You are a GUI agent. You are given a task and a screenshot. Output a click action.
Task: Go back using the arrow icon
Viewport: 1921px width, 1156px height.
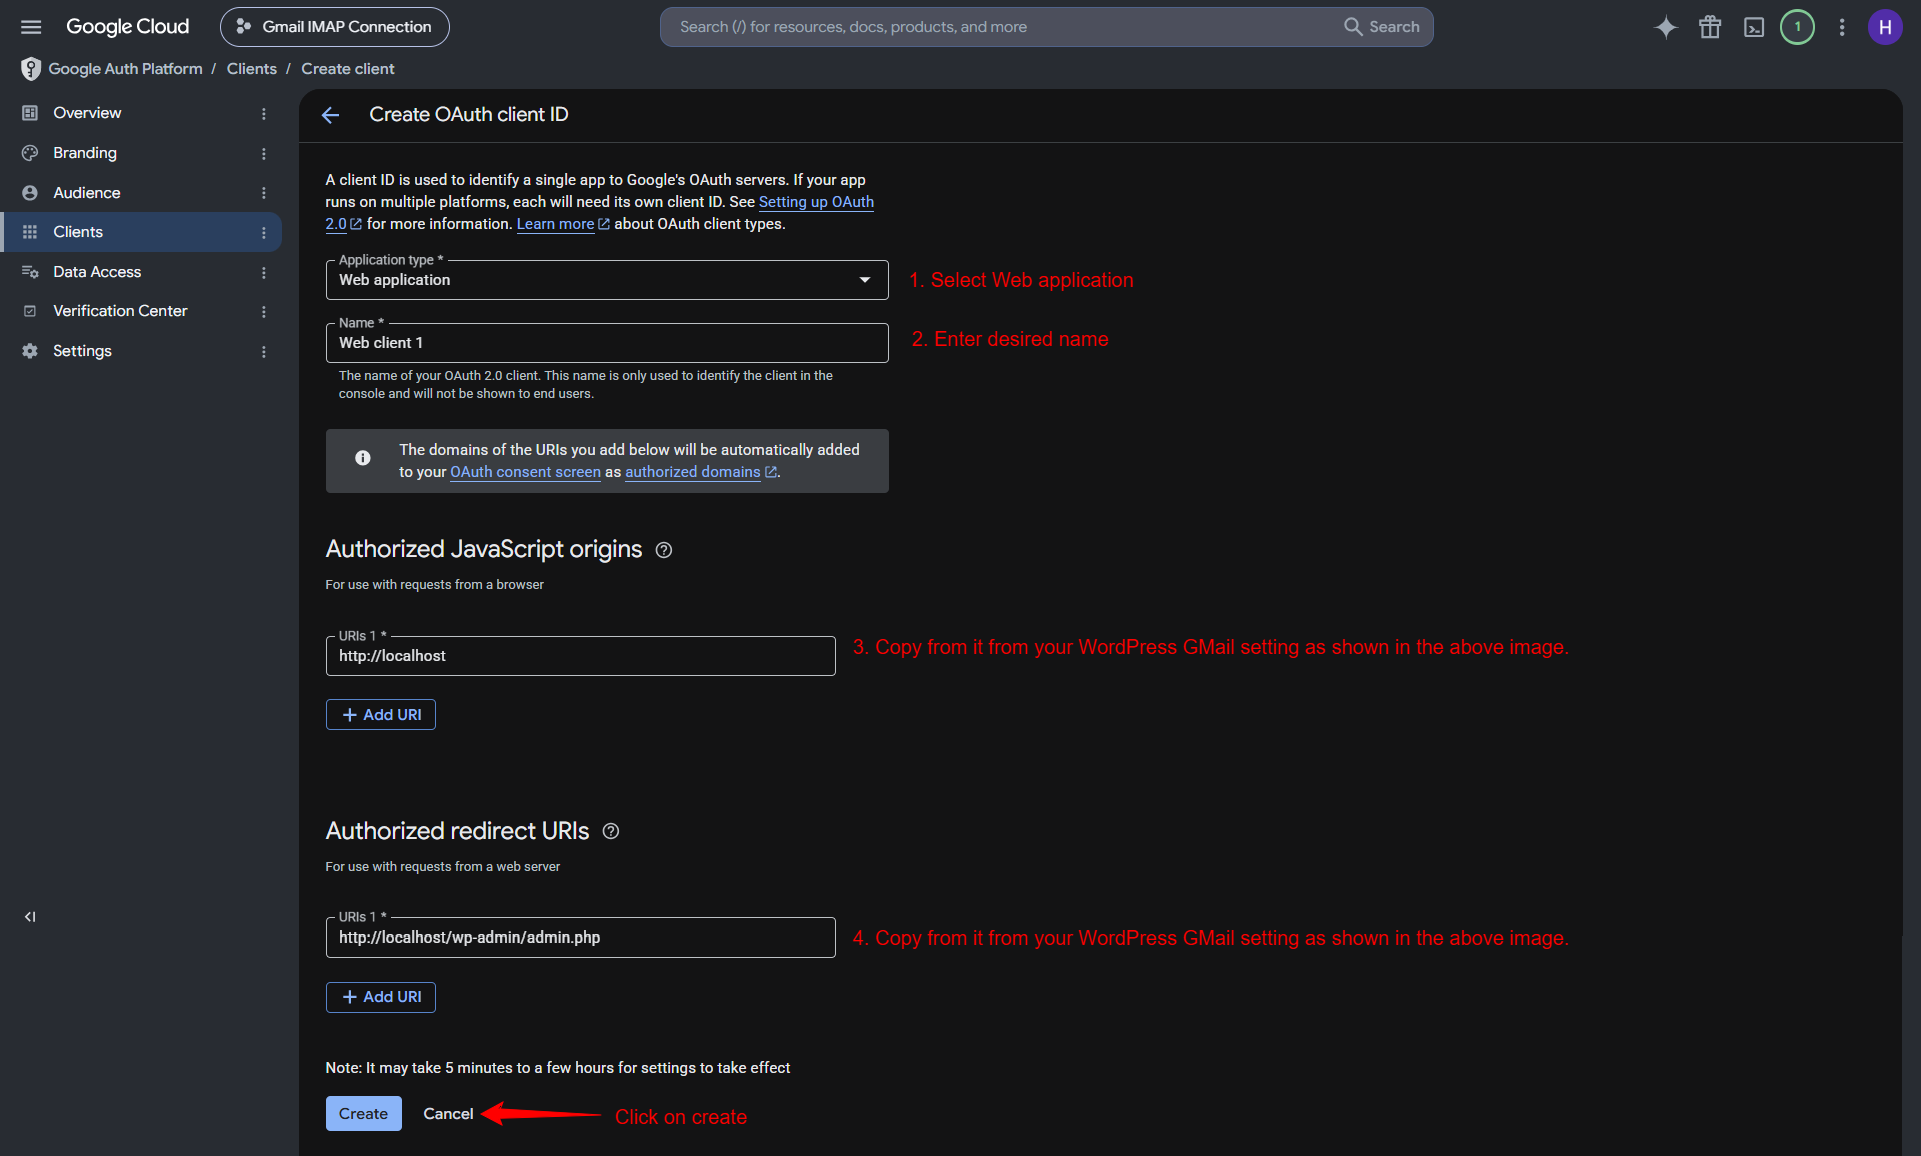click(x=331, y=115)
